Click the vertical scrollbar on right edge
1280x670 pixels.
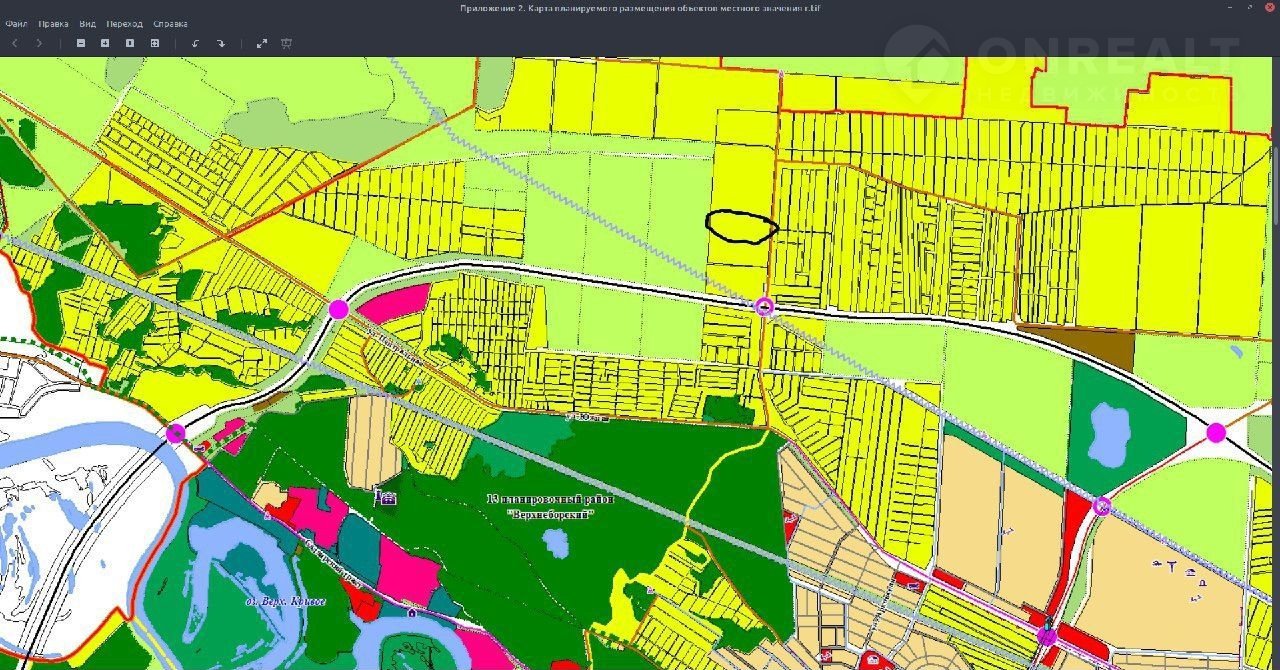[x=1275, y=185]
